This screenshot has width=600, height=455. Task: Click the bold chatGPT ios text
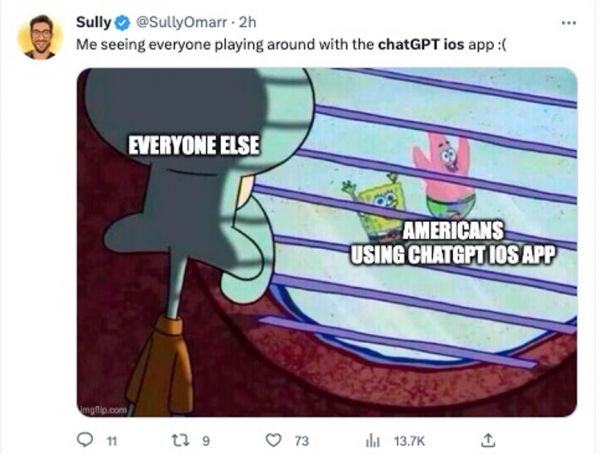(x=421, y=44)
